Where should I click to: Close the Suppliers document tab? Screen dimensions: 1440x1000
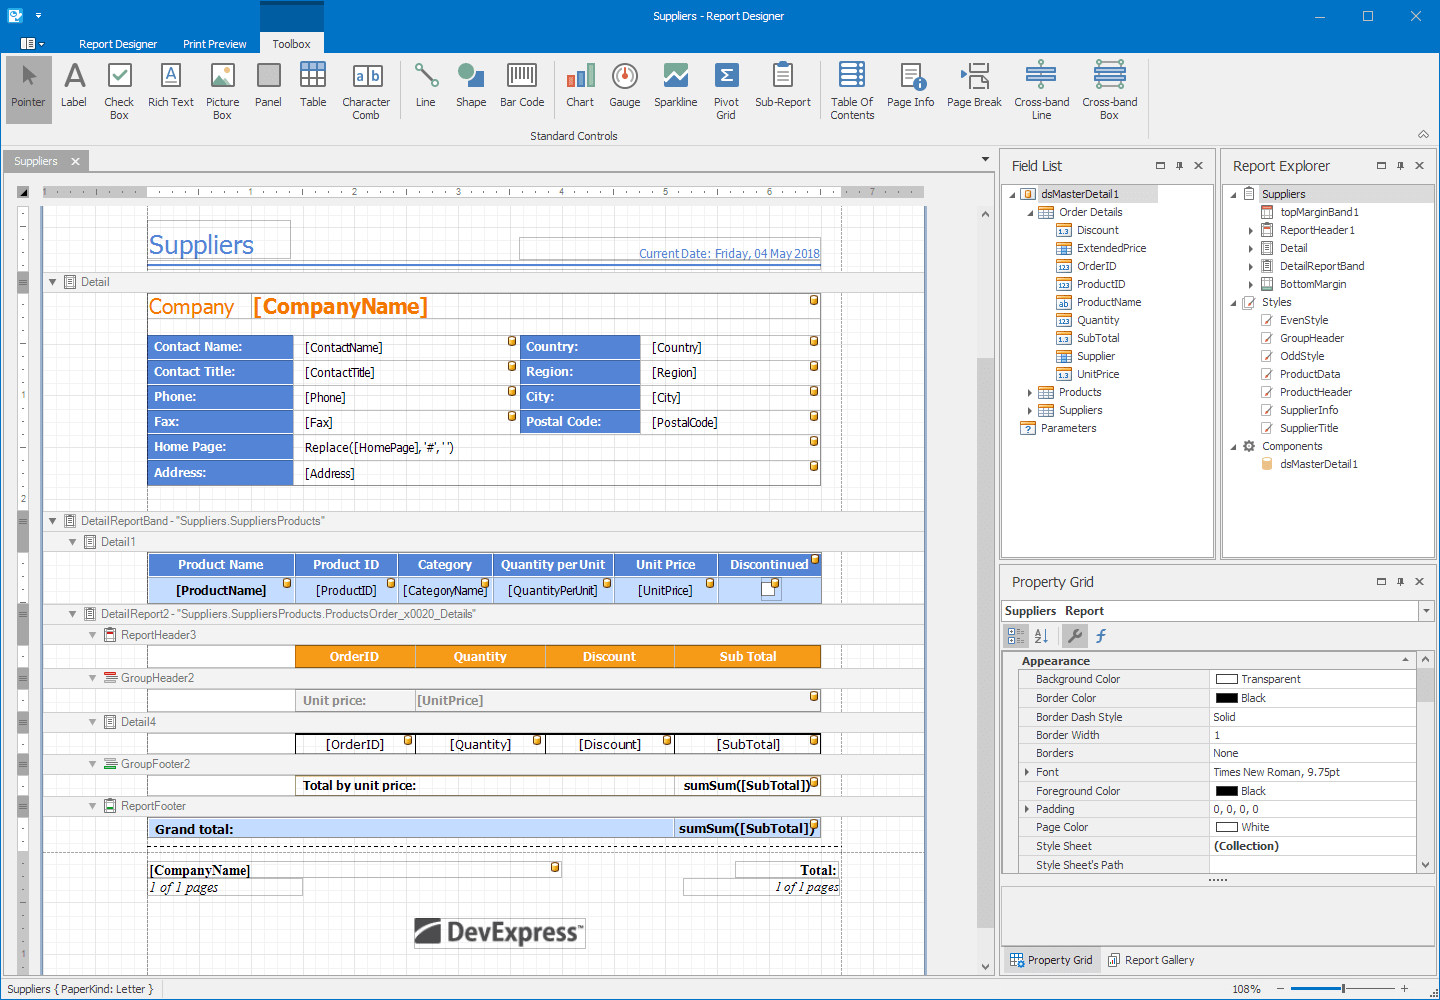coord(75,160)
